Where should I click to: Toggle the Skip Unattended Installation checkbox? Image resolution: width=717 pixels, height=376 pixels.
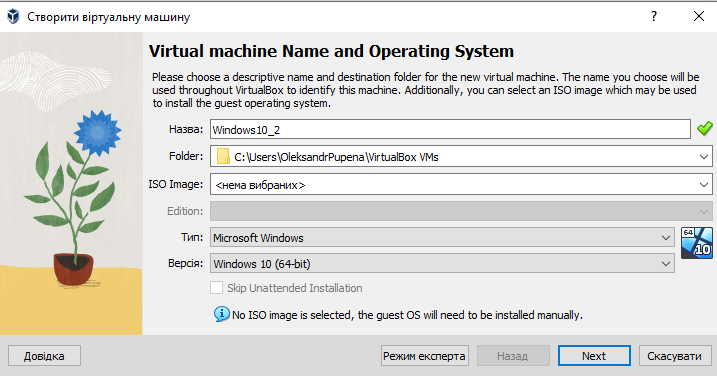tap(216, 288)
